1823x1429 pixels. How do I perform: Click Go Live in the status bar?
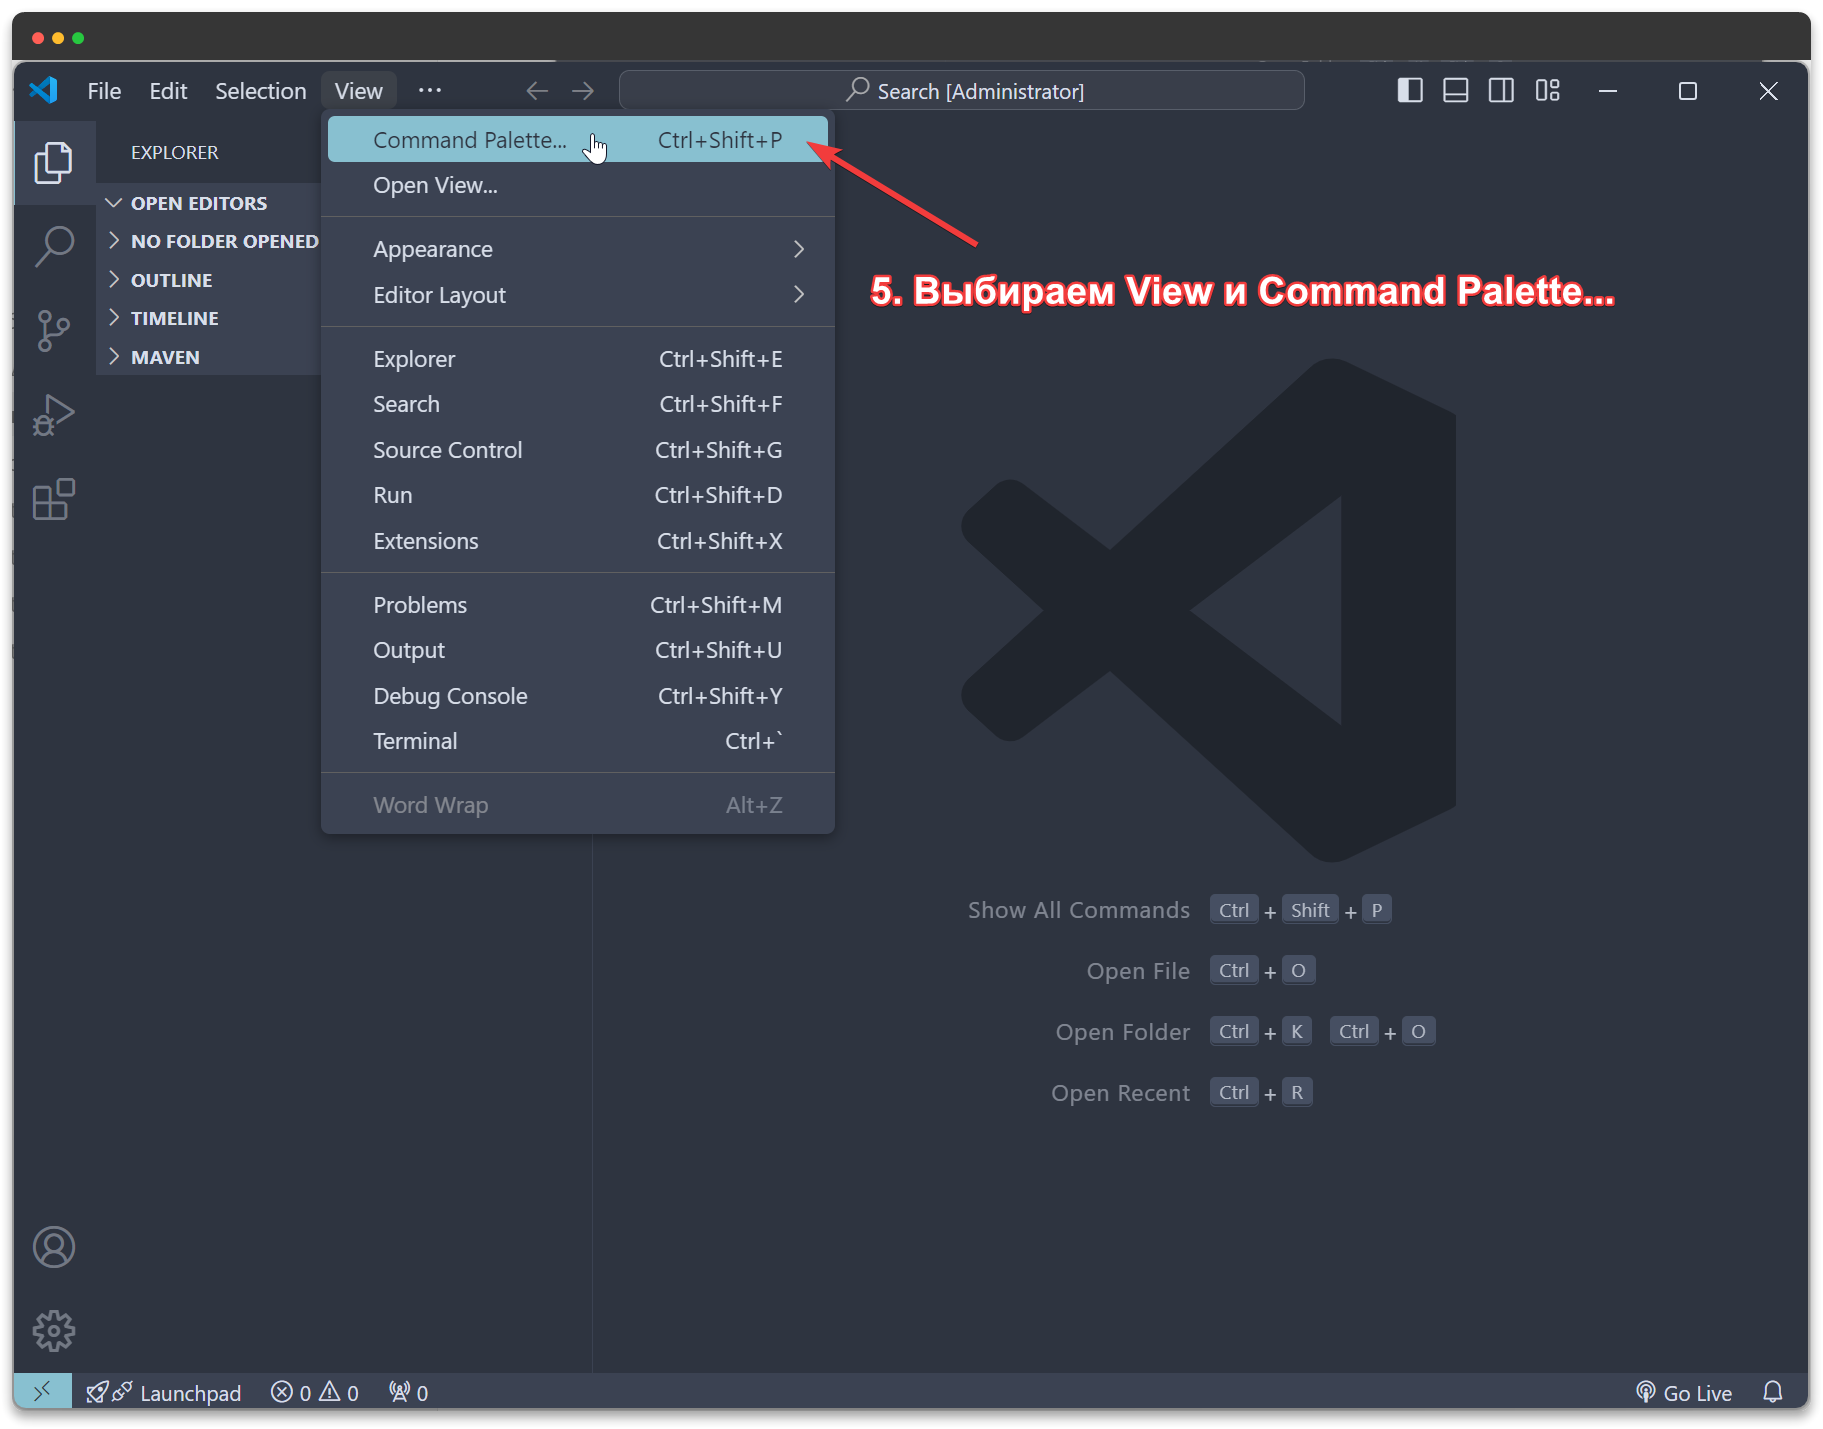[x=1695, y=1392]
